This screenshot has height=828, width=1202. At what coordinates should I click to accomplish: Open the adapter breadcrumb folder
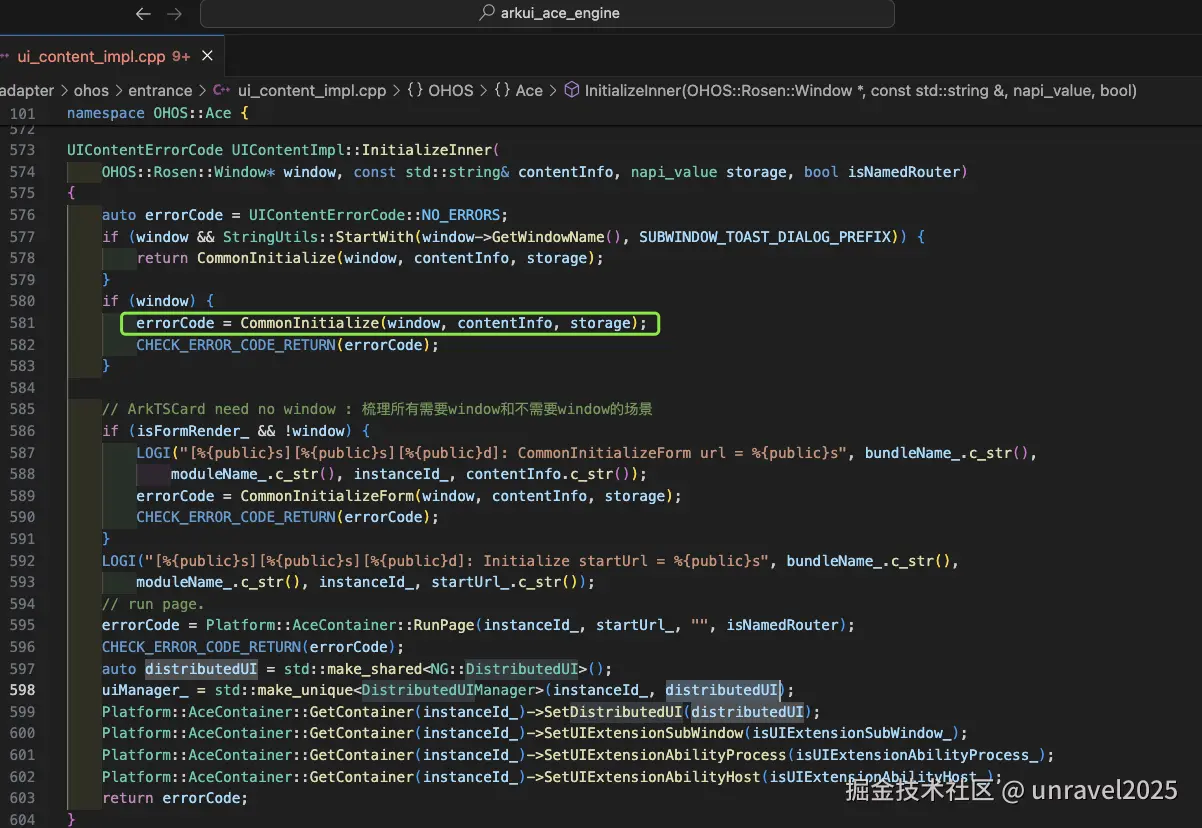coord(26,90)
